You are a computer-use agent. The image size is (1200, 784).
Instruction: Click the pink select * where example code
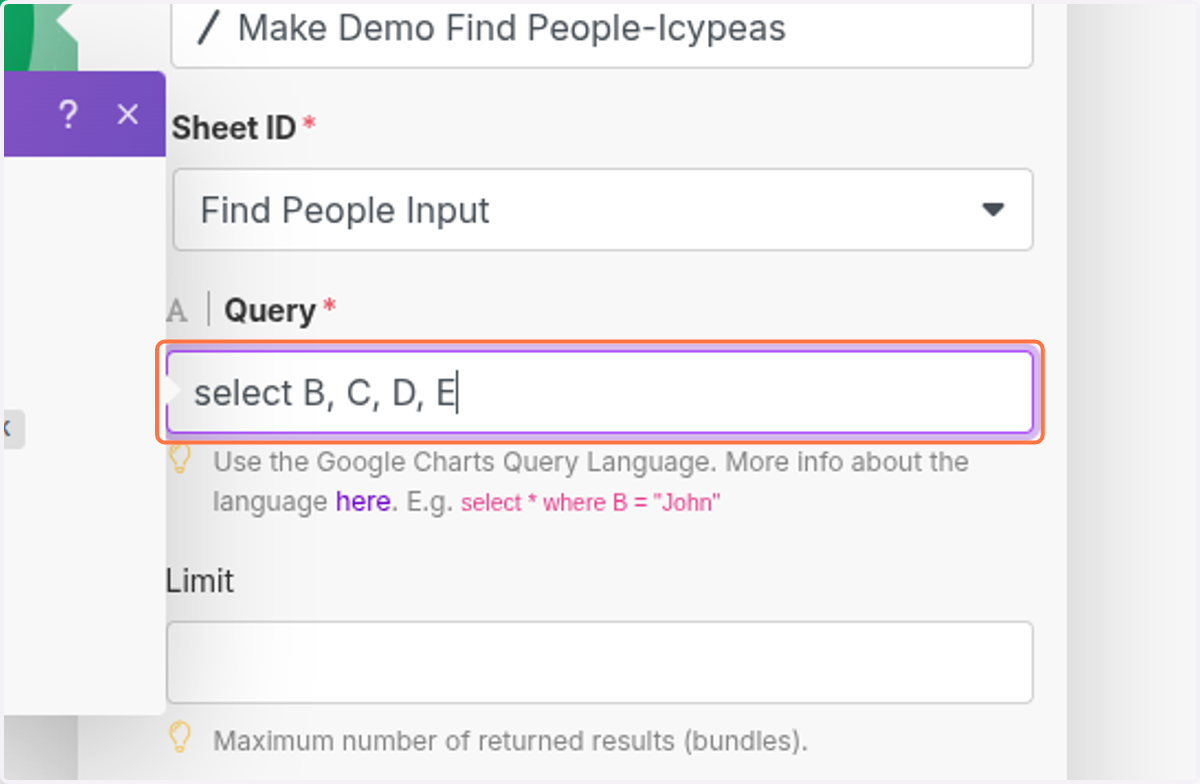tap(590, 502)
